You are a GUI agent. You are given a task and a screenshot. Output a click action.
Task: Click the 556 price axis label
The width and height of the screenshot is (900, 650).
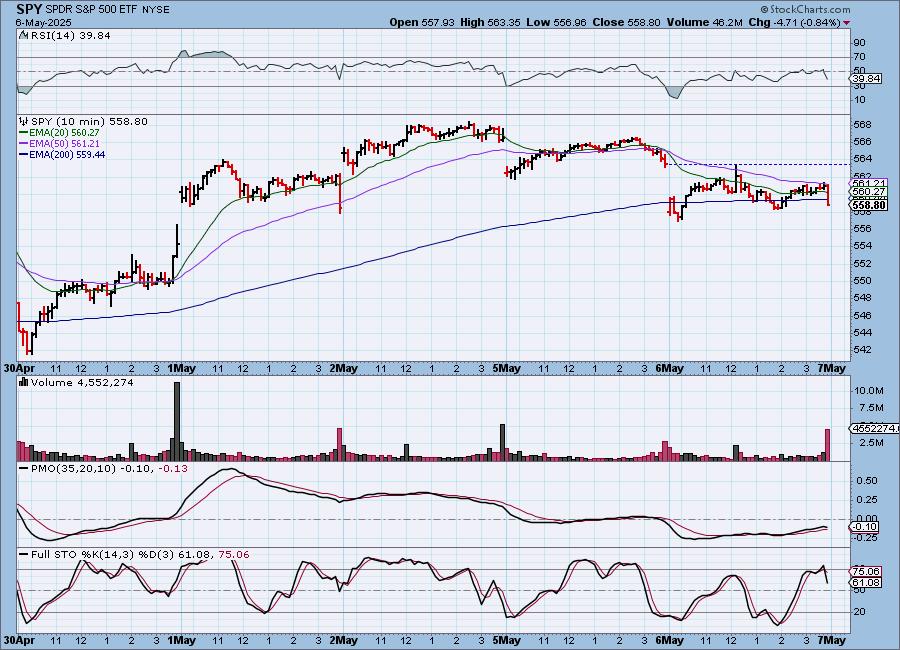862,229
